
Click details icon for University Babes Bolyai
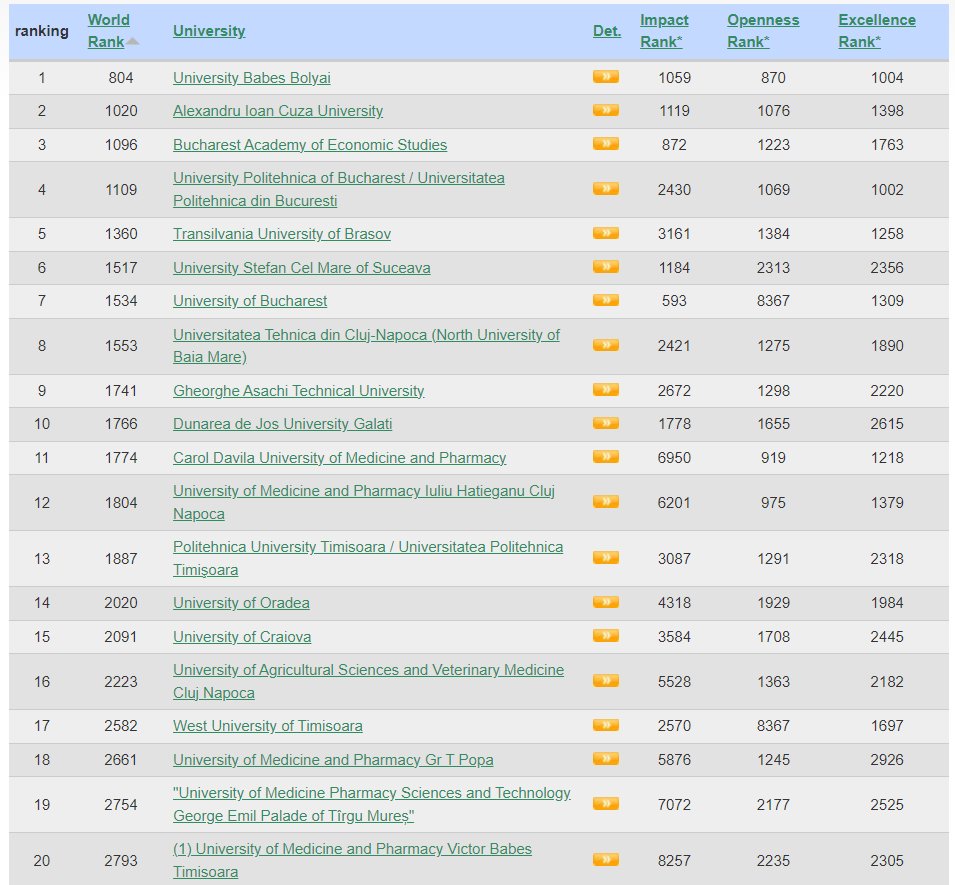pos(605,77)
